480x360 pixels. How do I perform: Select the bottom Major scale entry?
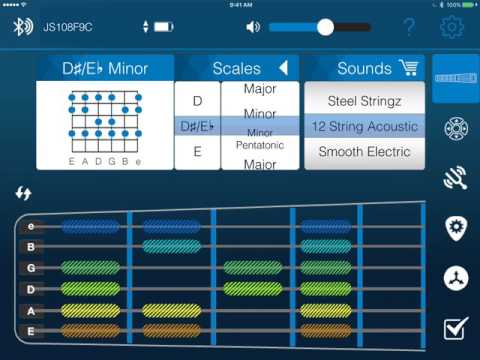[x=260, y=164]
